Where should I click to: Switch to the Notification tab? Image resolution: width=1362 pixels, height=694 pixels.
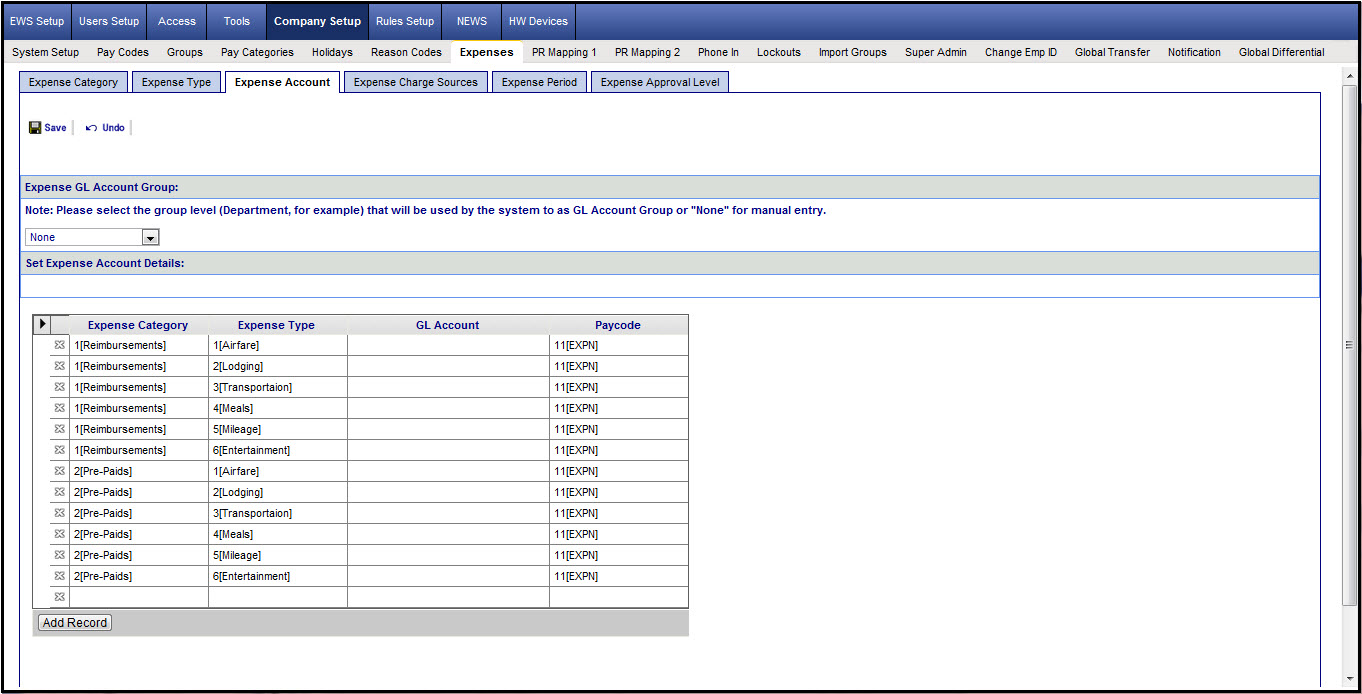click(1194, 52)
